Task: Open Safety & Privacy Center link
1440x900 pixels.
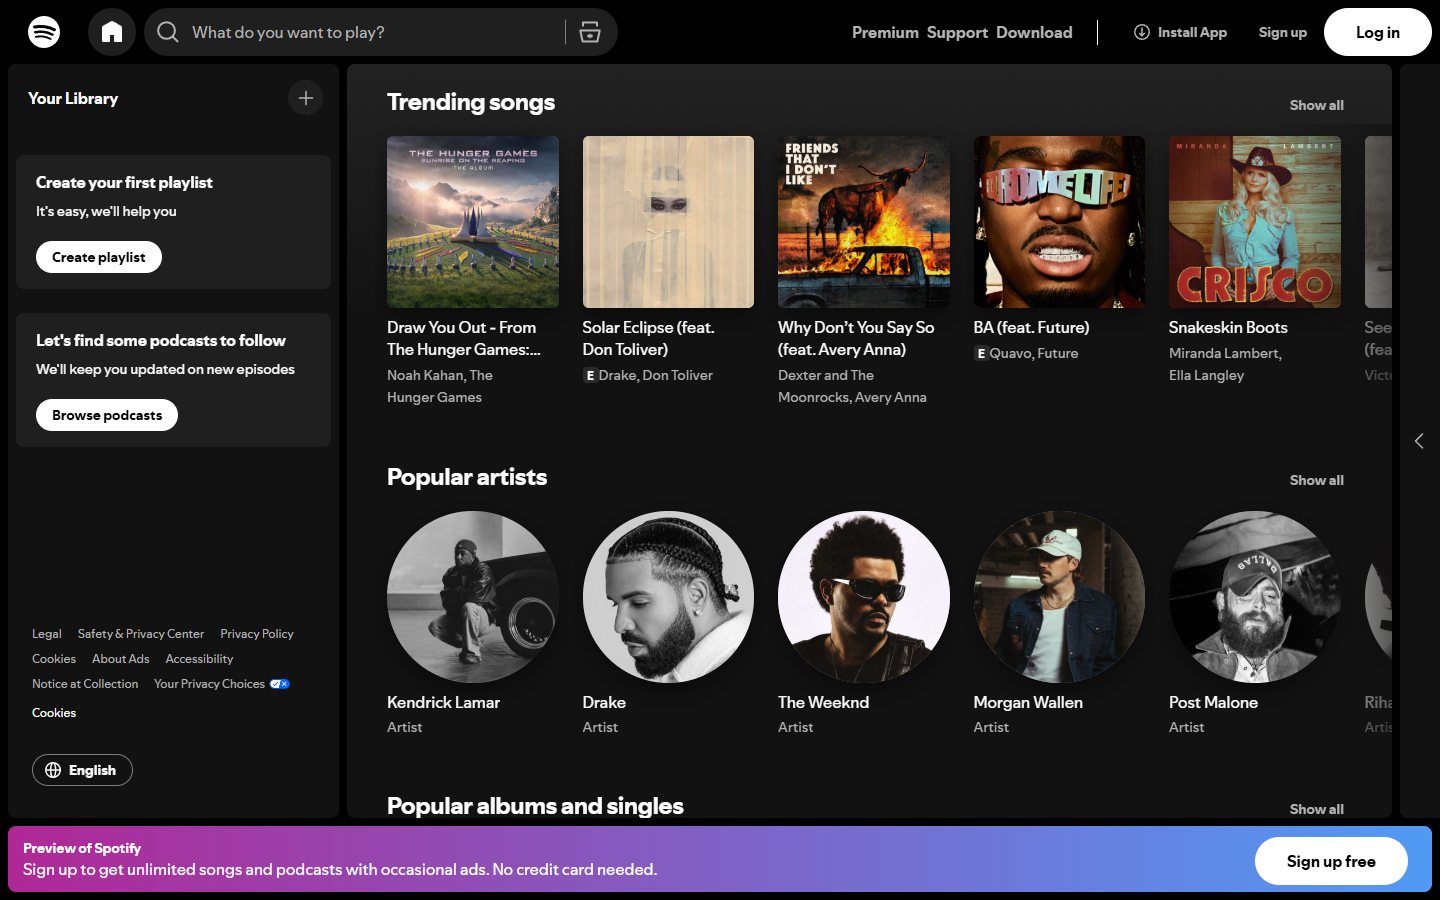Action: (141, 634)
